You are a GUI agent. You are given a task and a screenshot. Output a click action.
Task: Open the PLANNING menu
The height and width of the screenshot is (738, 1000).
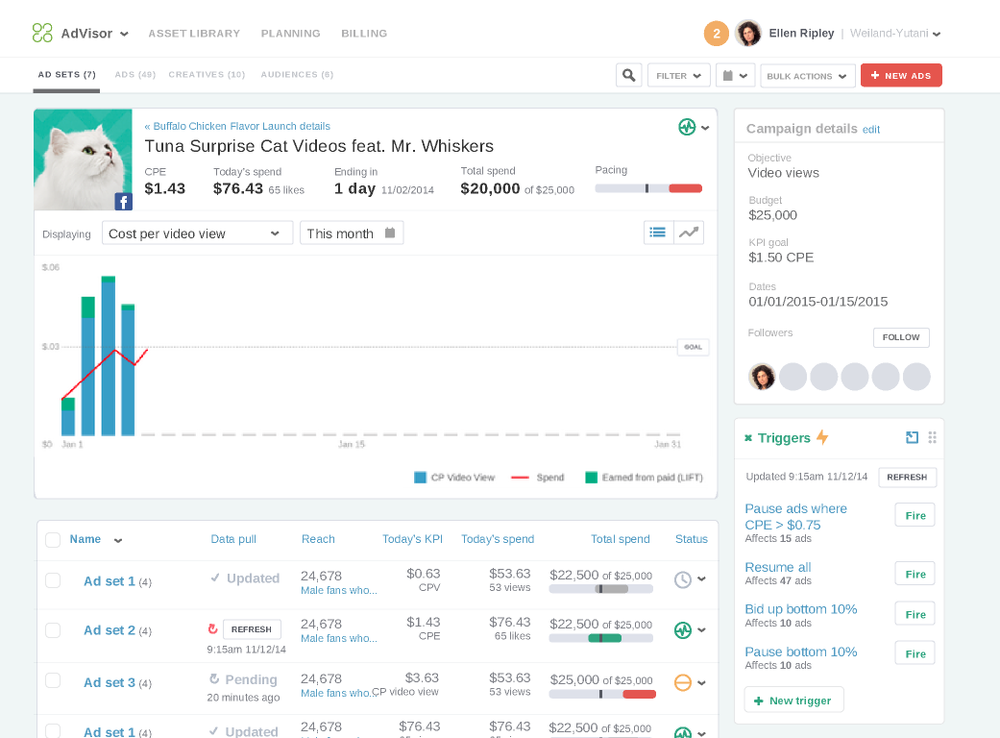(x=290, y=33)
